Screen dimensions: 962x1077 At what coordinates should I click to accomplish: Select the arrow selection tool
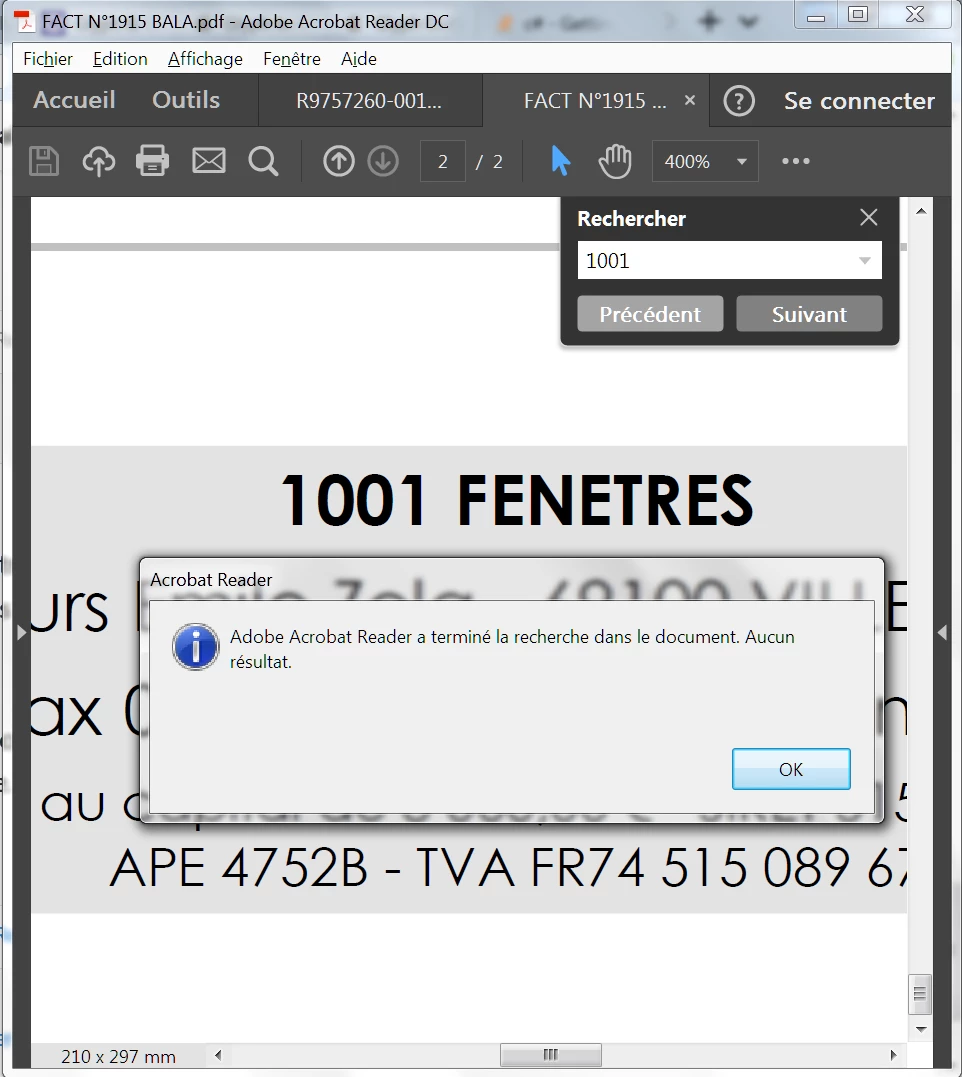560,161
